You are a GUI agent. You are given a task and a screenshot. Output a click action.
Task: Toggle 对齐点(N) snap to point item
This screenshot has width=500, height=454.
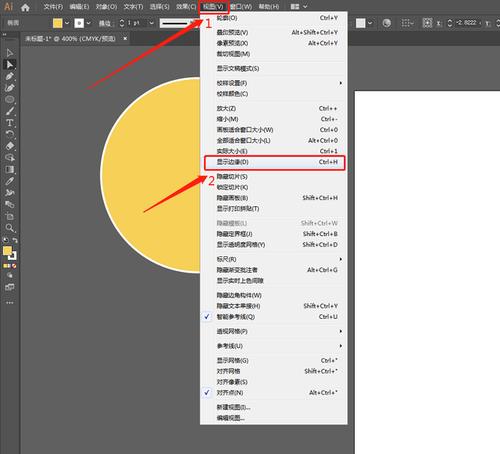273,393
